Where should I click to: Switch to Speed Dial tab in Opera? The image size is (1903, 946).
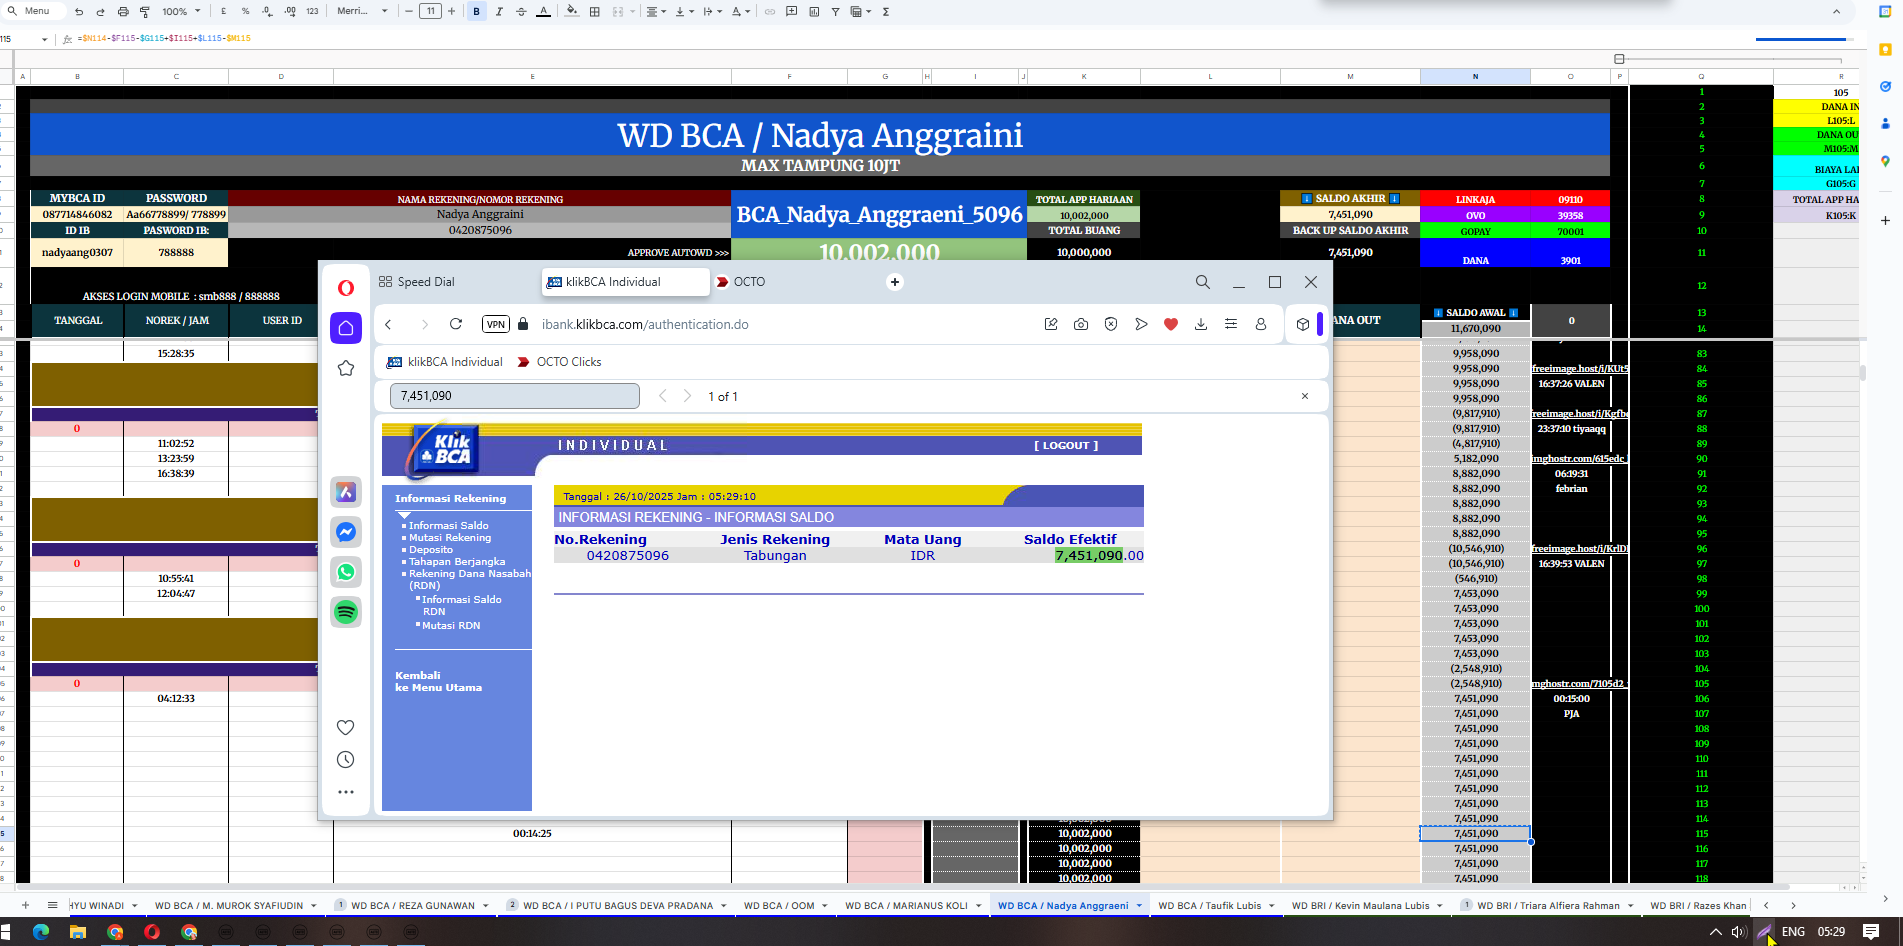click(417, 282)
